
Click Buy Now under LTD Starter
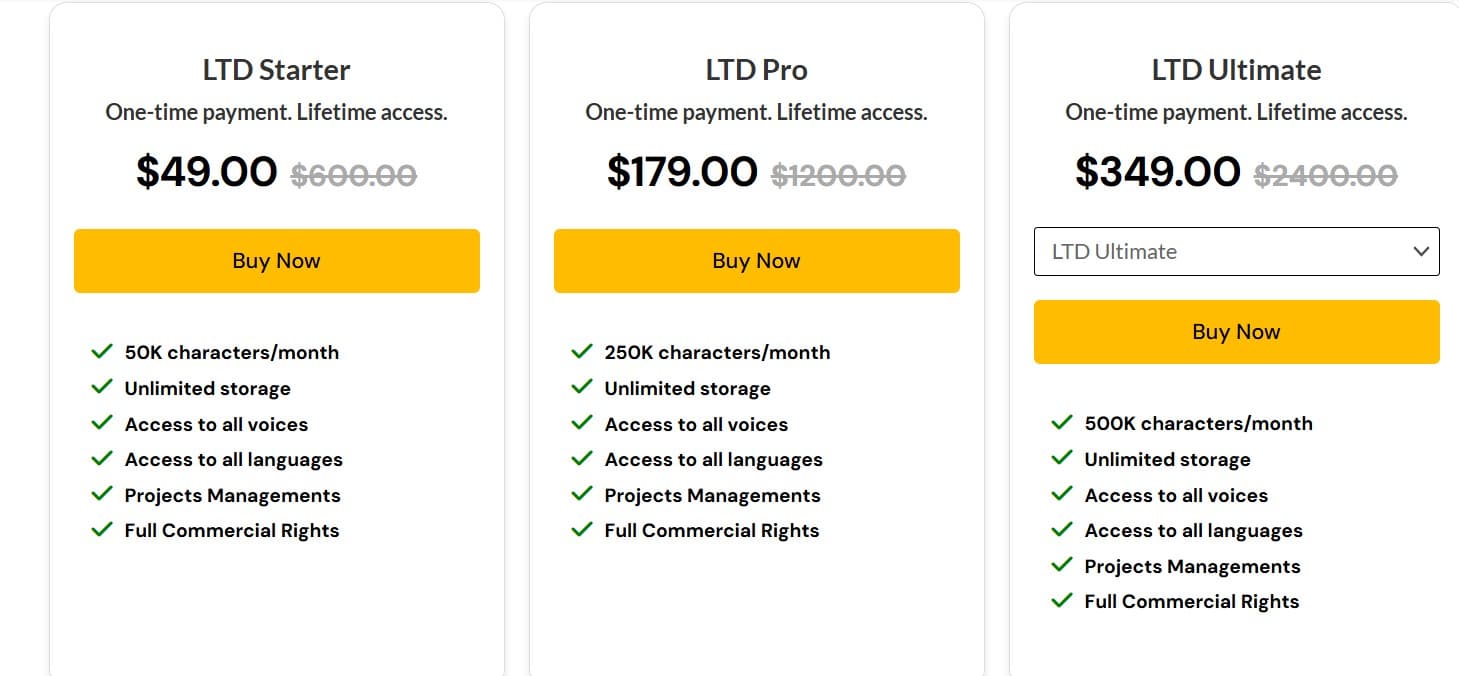[x=276, y=260]
